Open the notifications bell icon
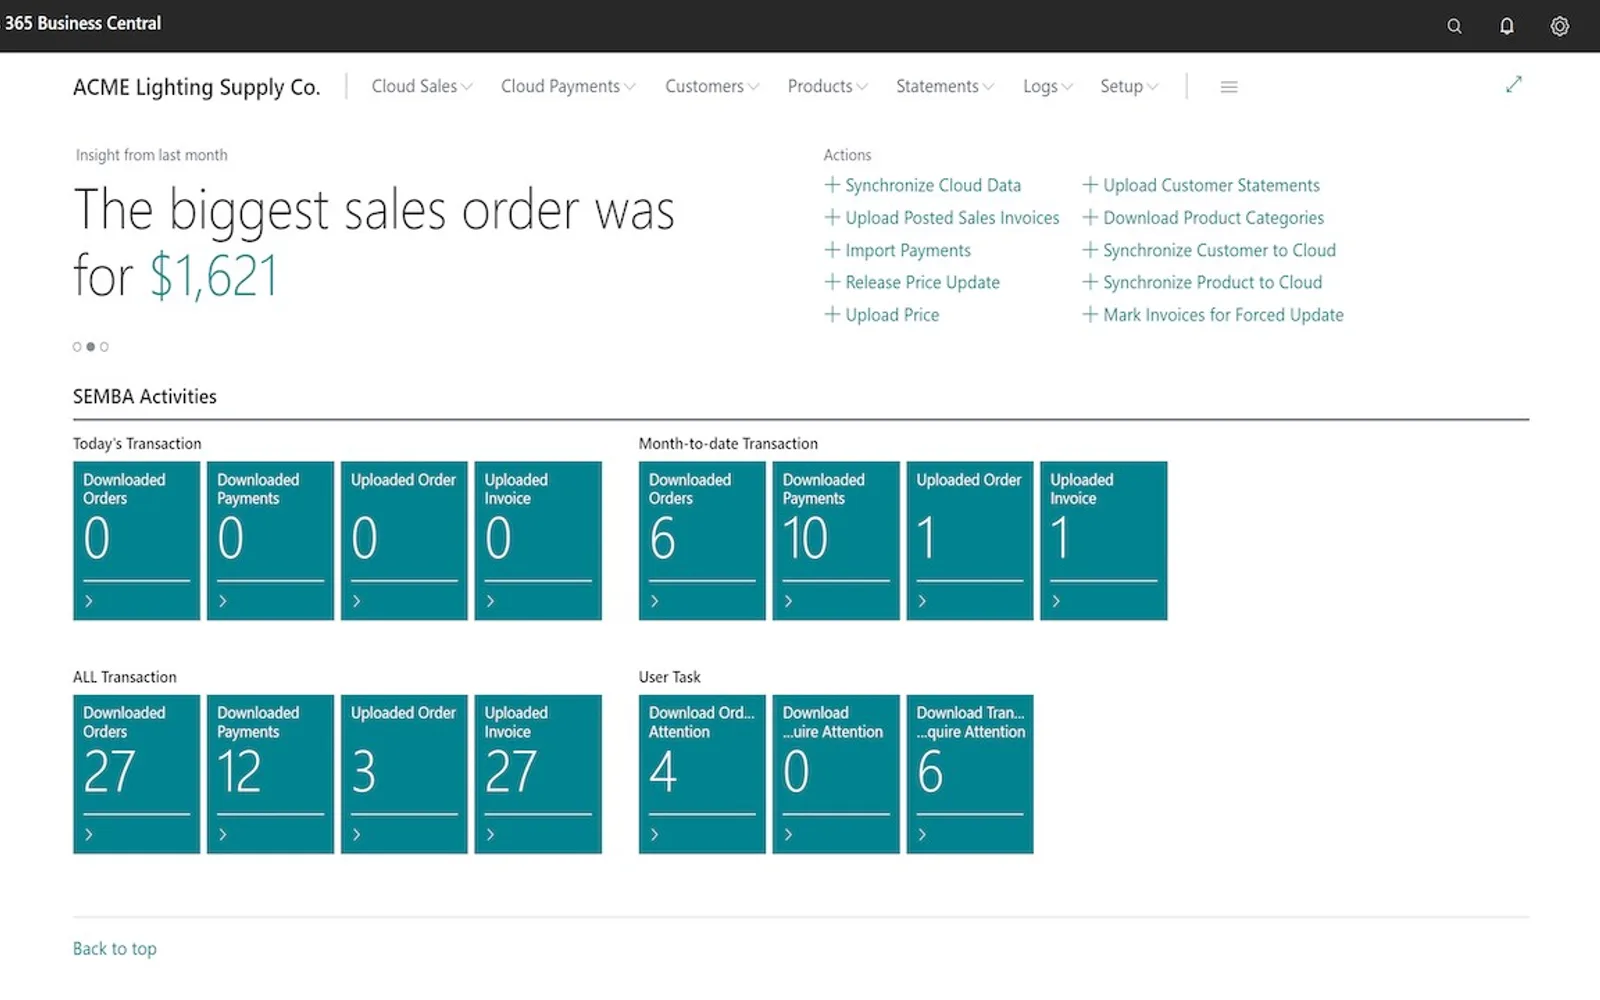Screen dimensions: 1600x1000 (x=1507, y=26)
